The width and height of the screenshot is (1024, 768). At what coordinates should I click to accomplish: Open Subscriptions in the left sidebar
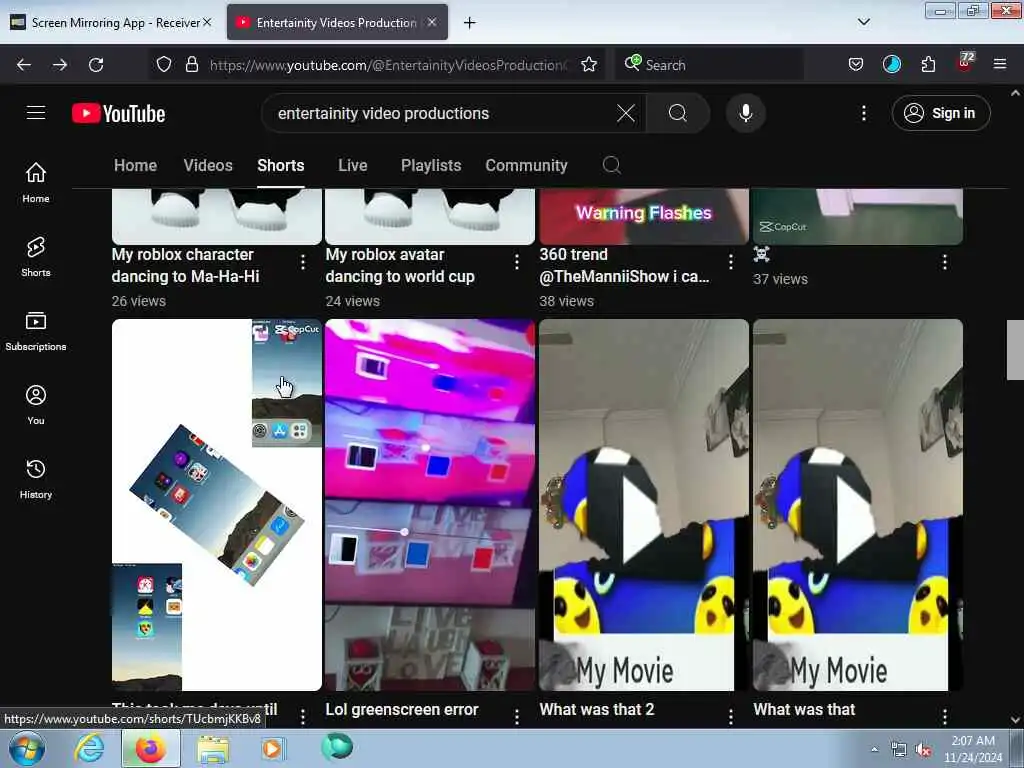pyautogui.click(x=36, y=331)
